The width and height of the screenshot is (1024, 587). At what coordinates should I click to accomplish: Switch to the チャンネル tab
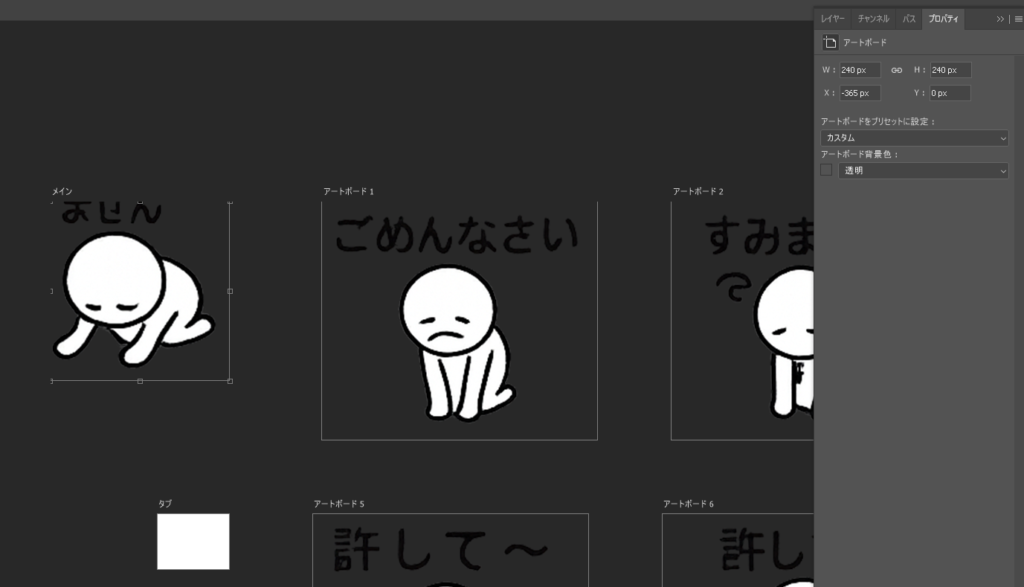pos(873,19)
